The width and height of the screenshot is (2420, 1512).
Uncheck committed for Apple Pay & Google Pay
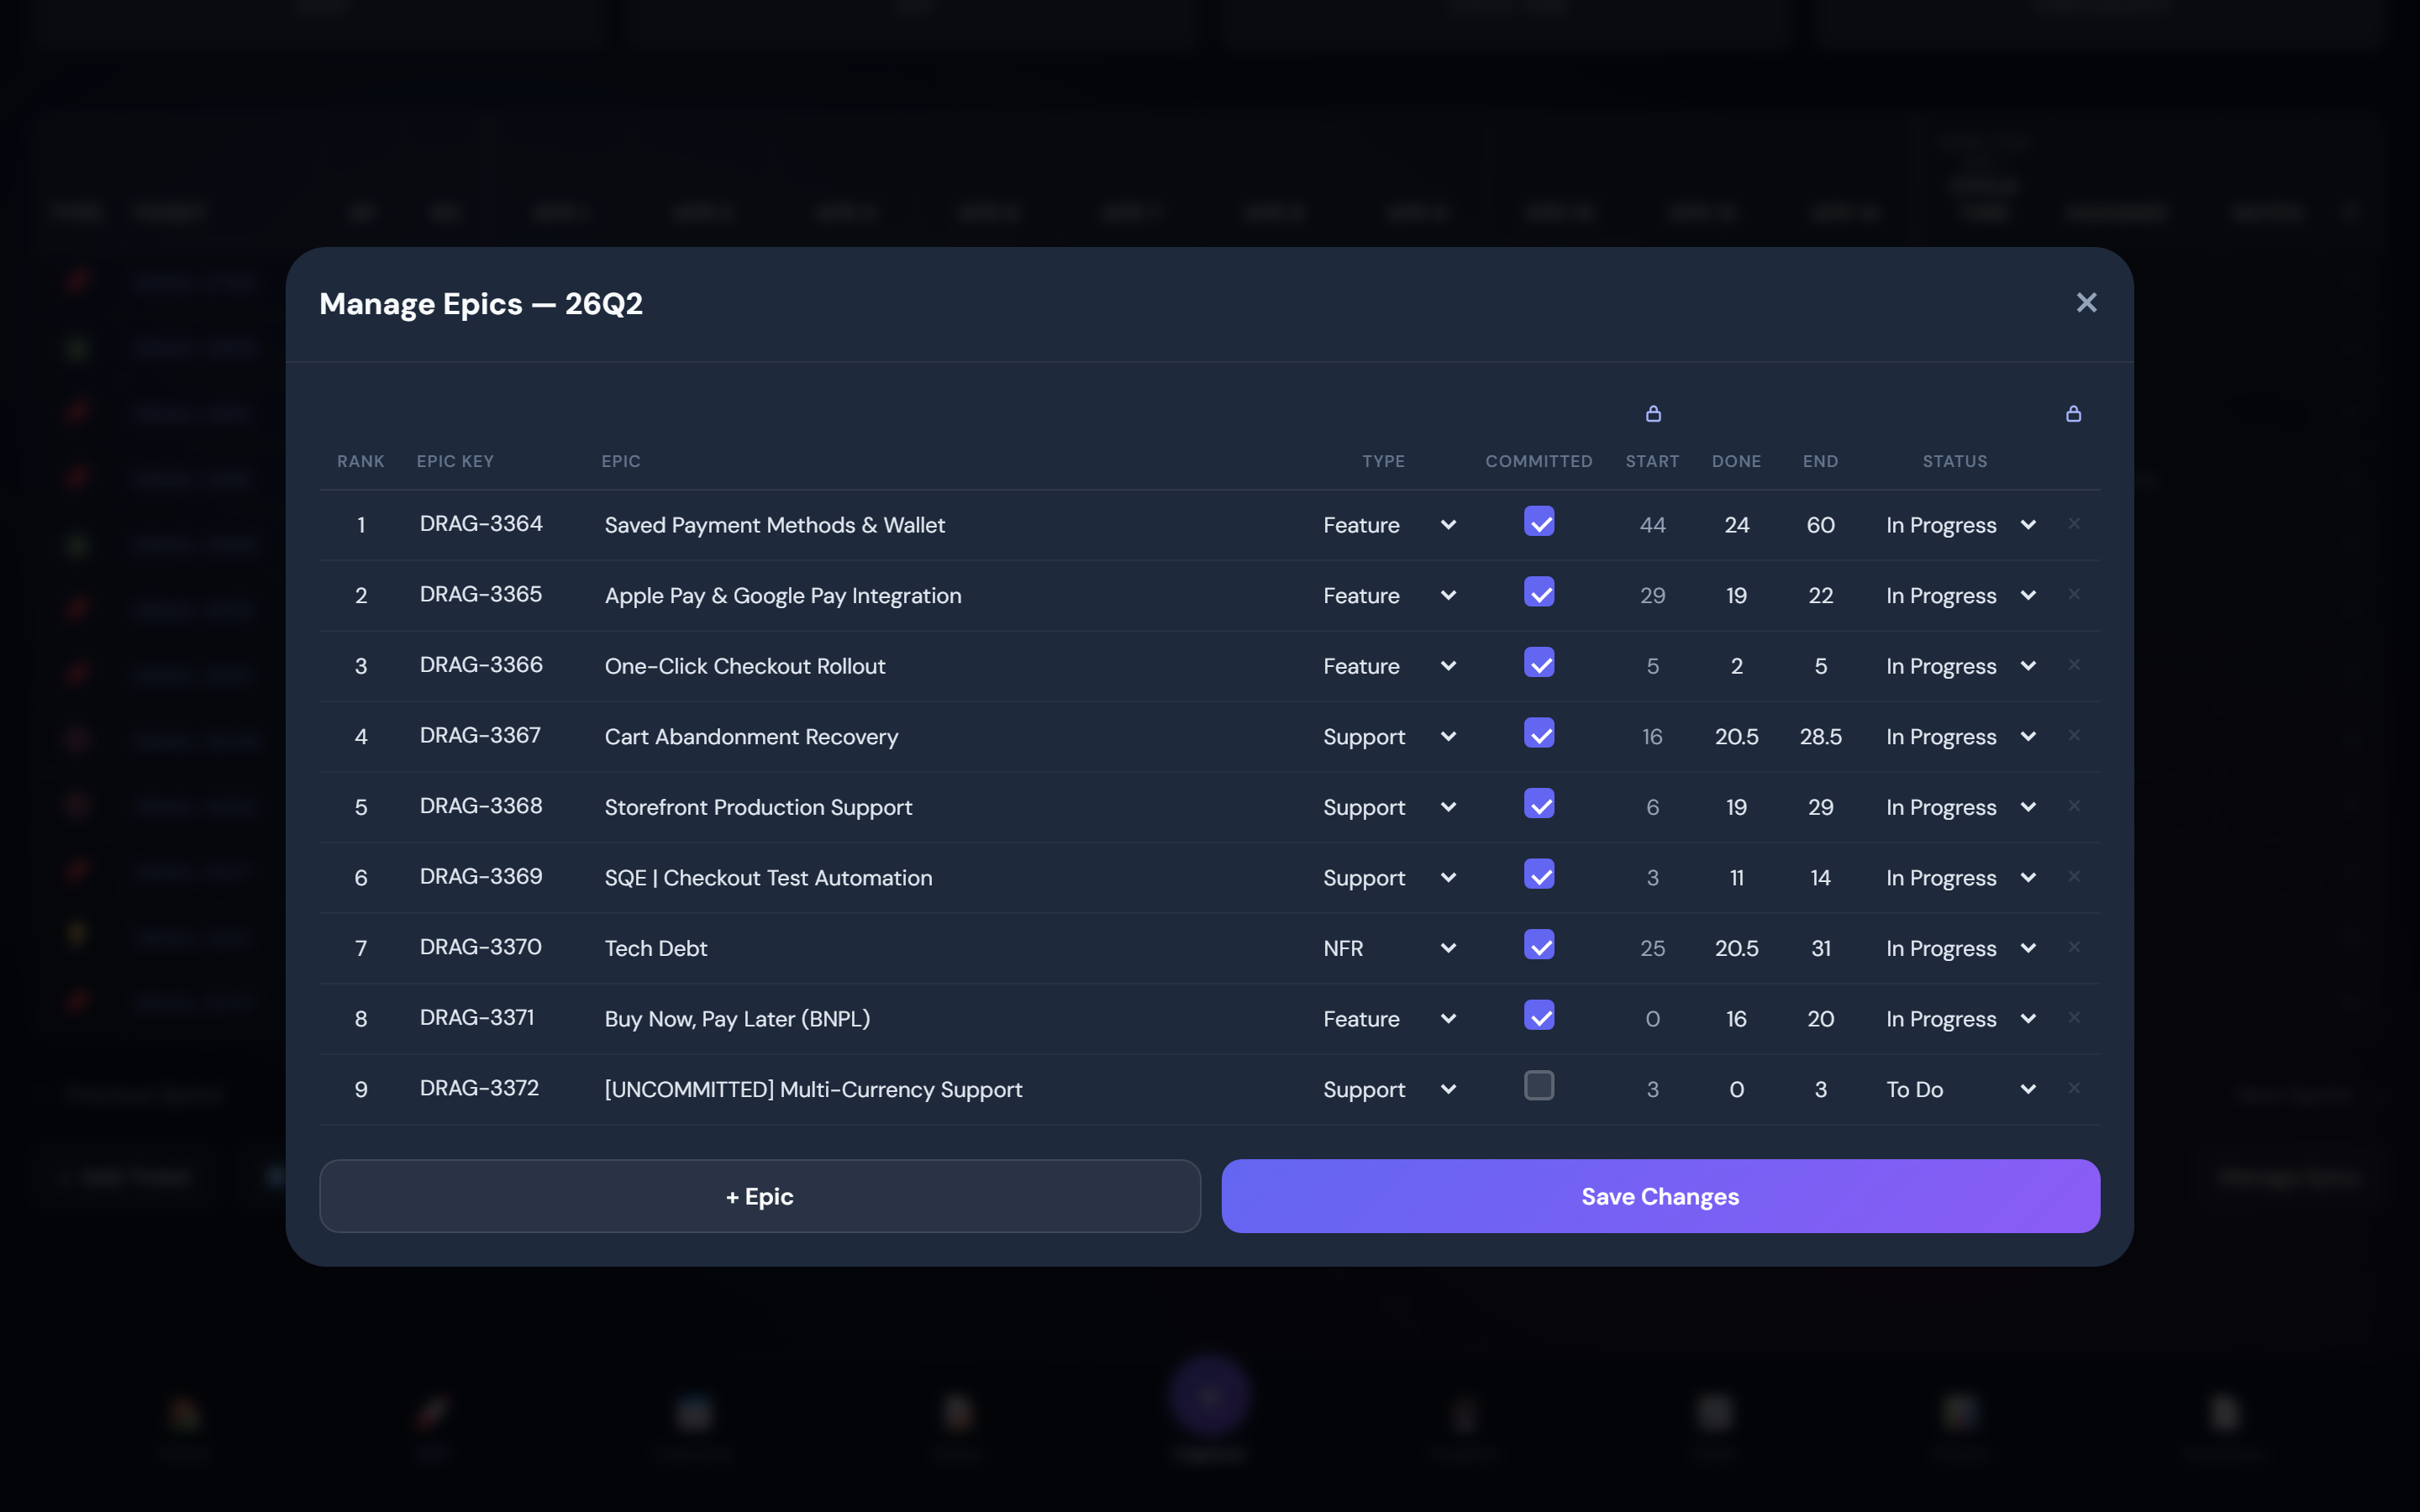click(1539, 592)
